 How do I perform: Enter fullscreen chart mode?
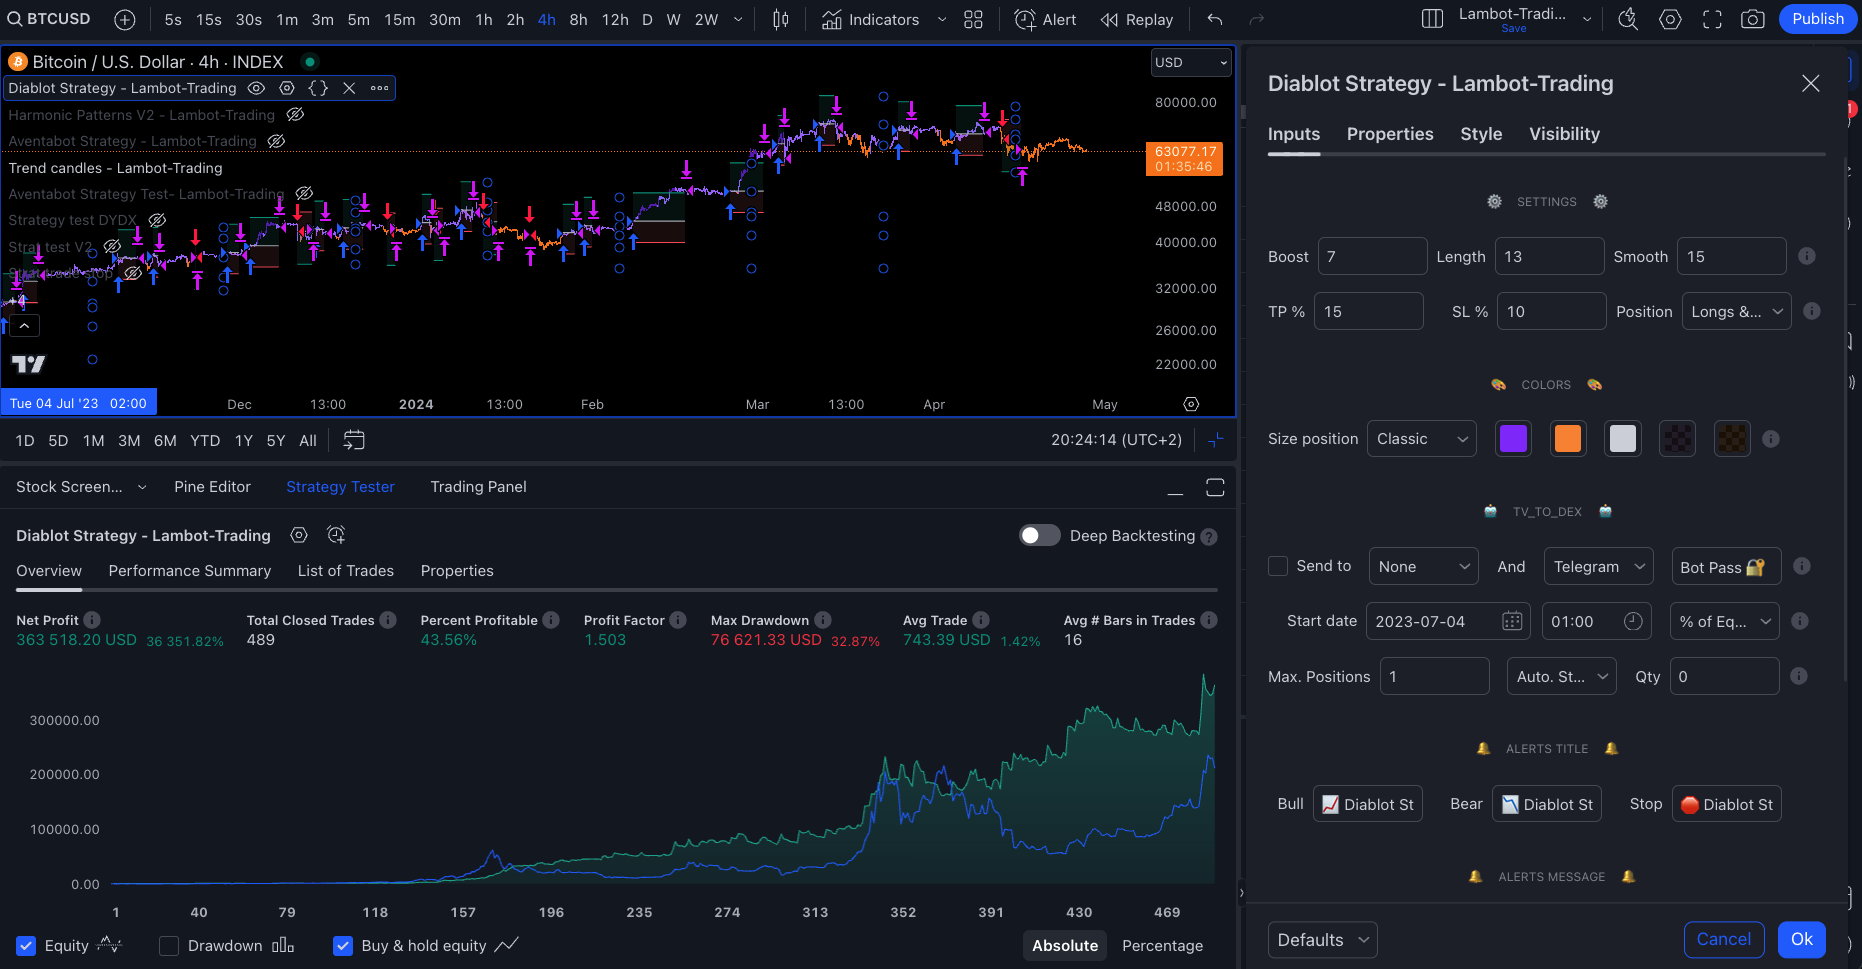coord(1712,20)
